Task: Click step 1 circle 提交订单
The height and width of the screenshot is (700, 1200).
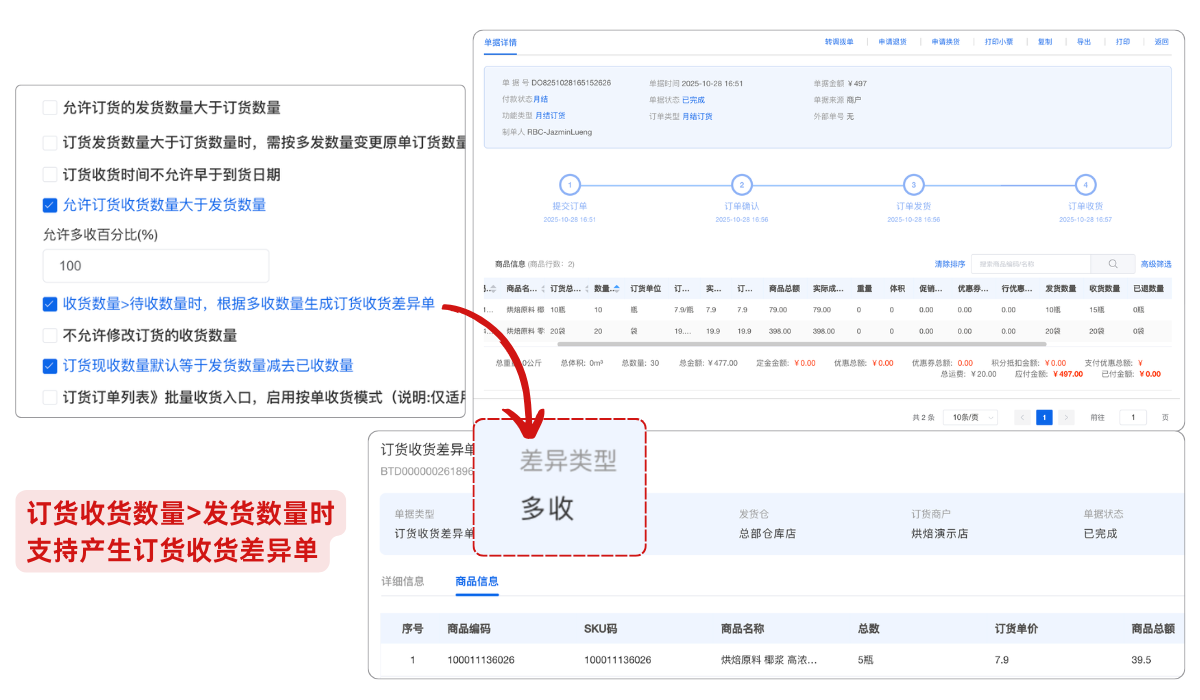Action: (x=569, y=185)
